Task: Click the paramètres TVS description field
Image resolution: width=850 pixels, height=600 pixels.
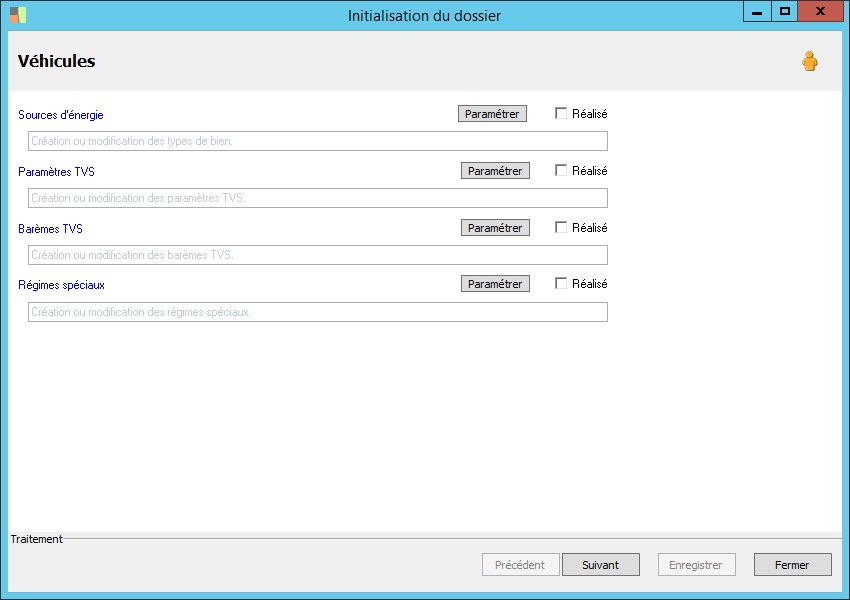Action: [x=318, y=198]
